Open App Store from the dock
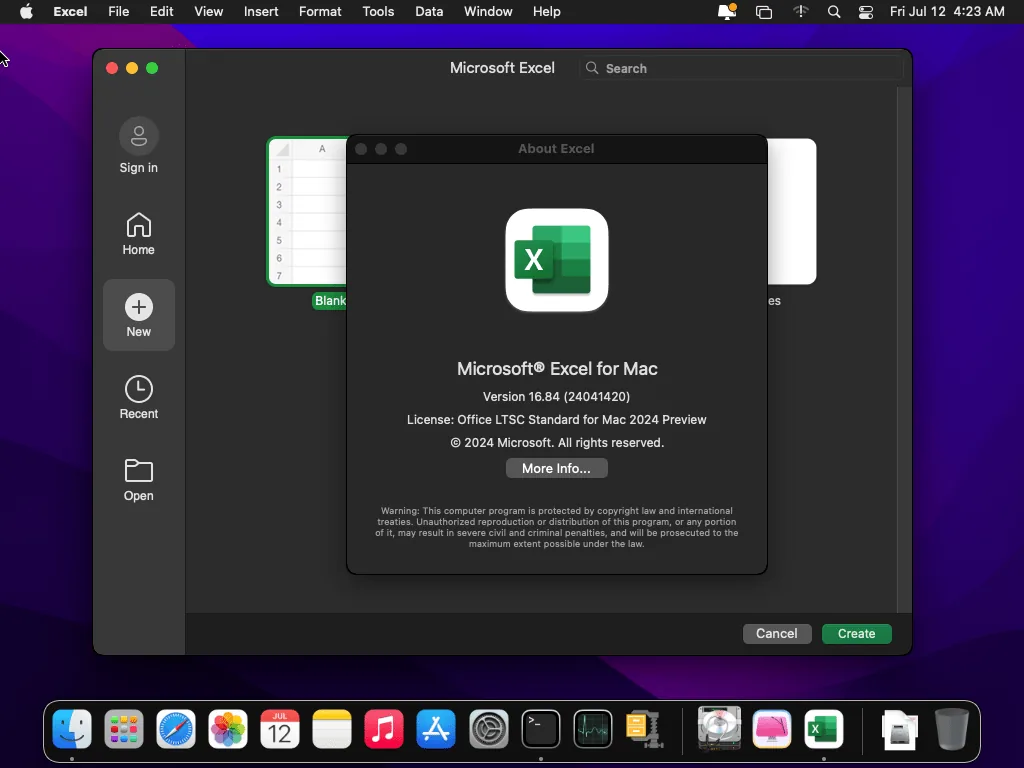 tap(436, 729)
